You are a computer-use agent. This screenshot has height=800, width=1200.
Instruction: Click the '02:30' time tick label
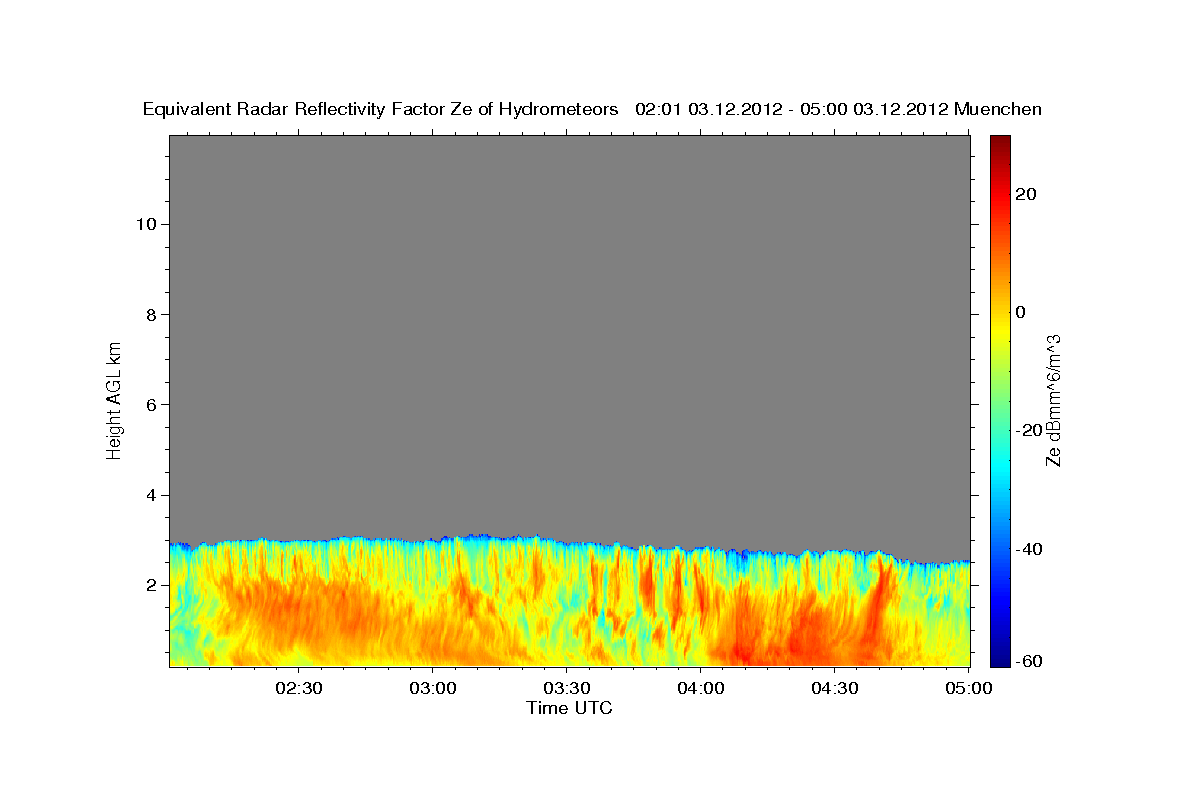click(298, 688)
